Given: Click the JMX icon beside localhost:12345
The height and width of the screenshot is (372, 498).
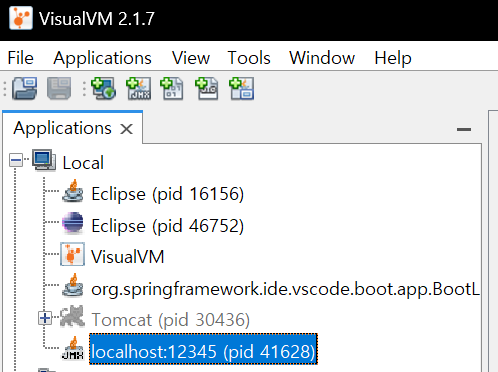Looking at the screenshot, I should (73, 349).
